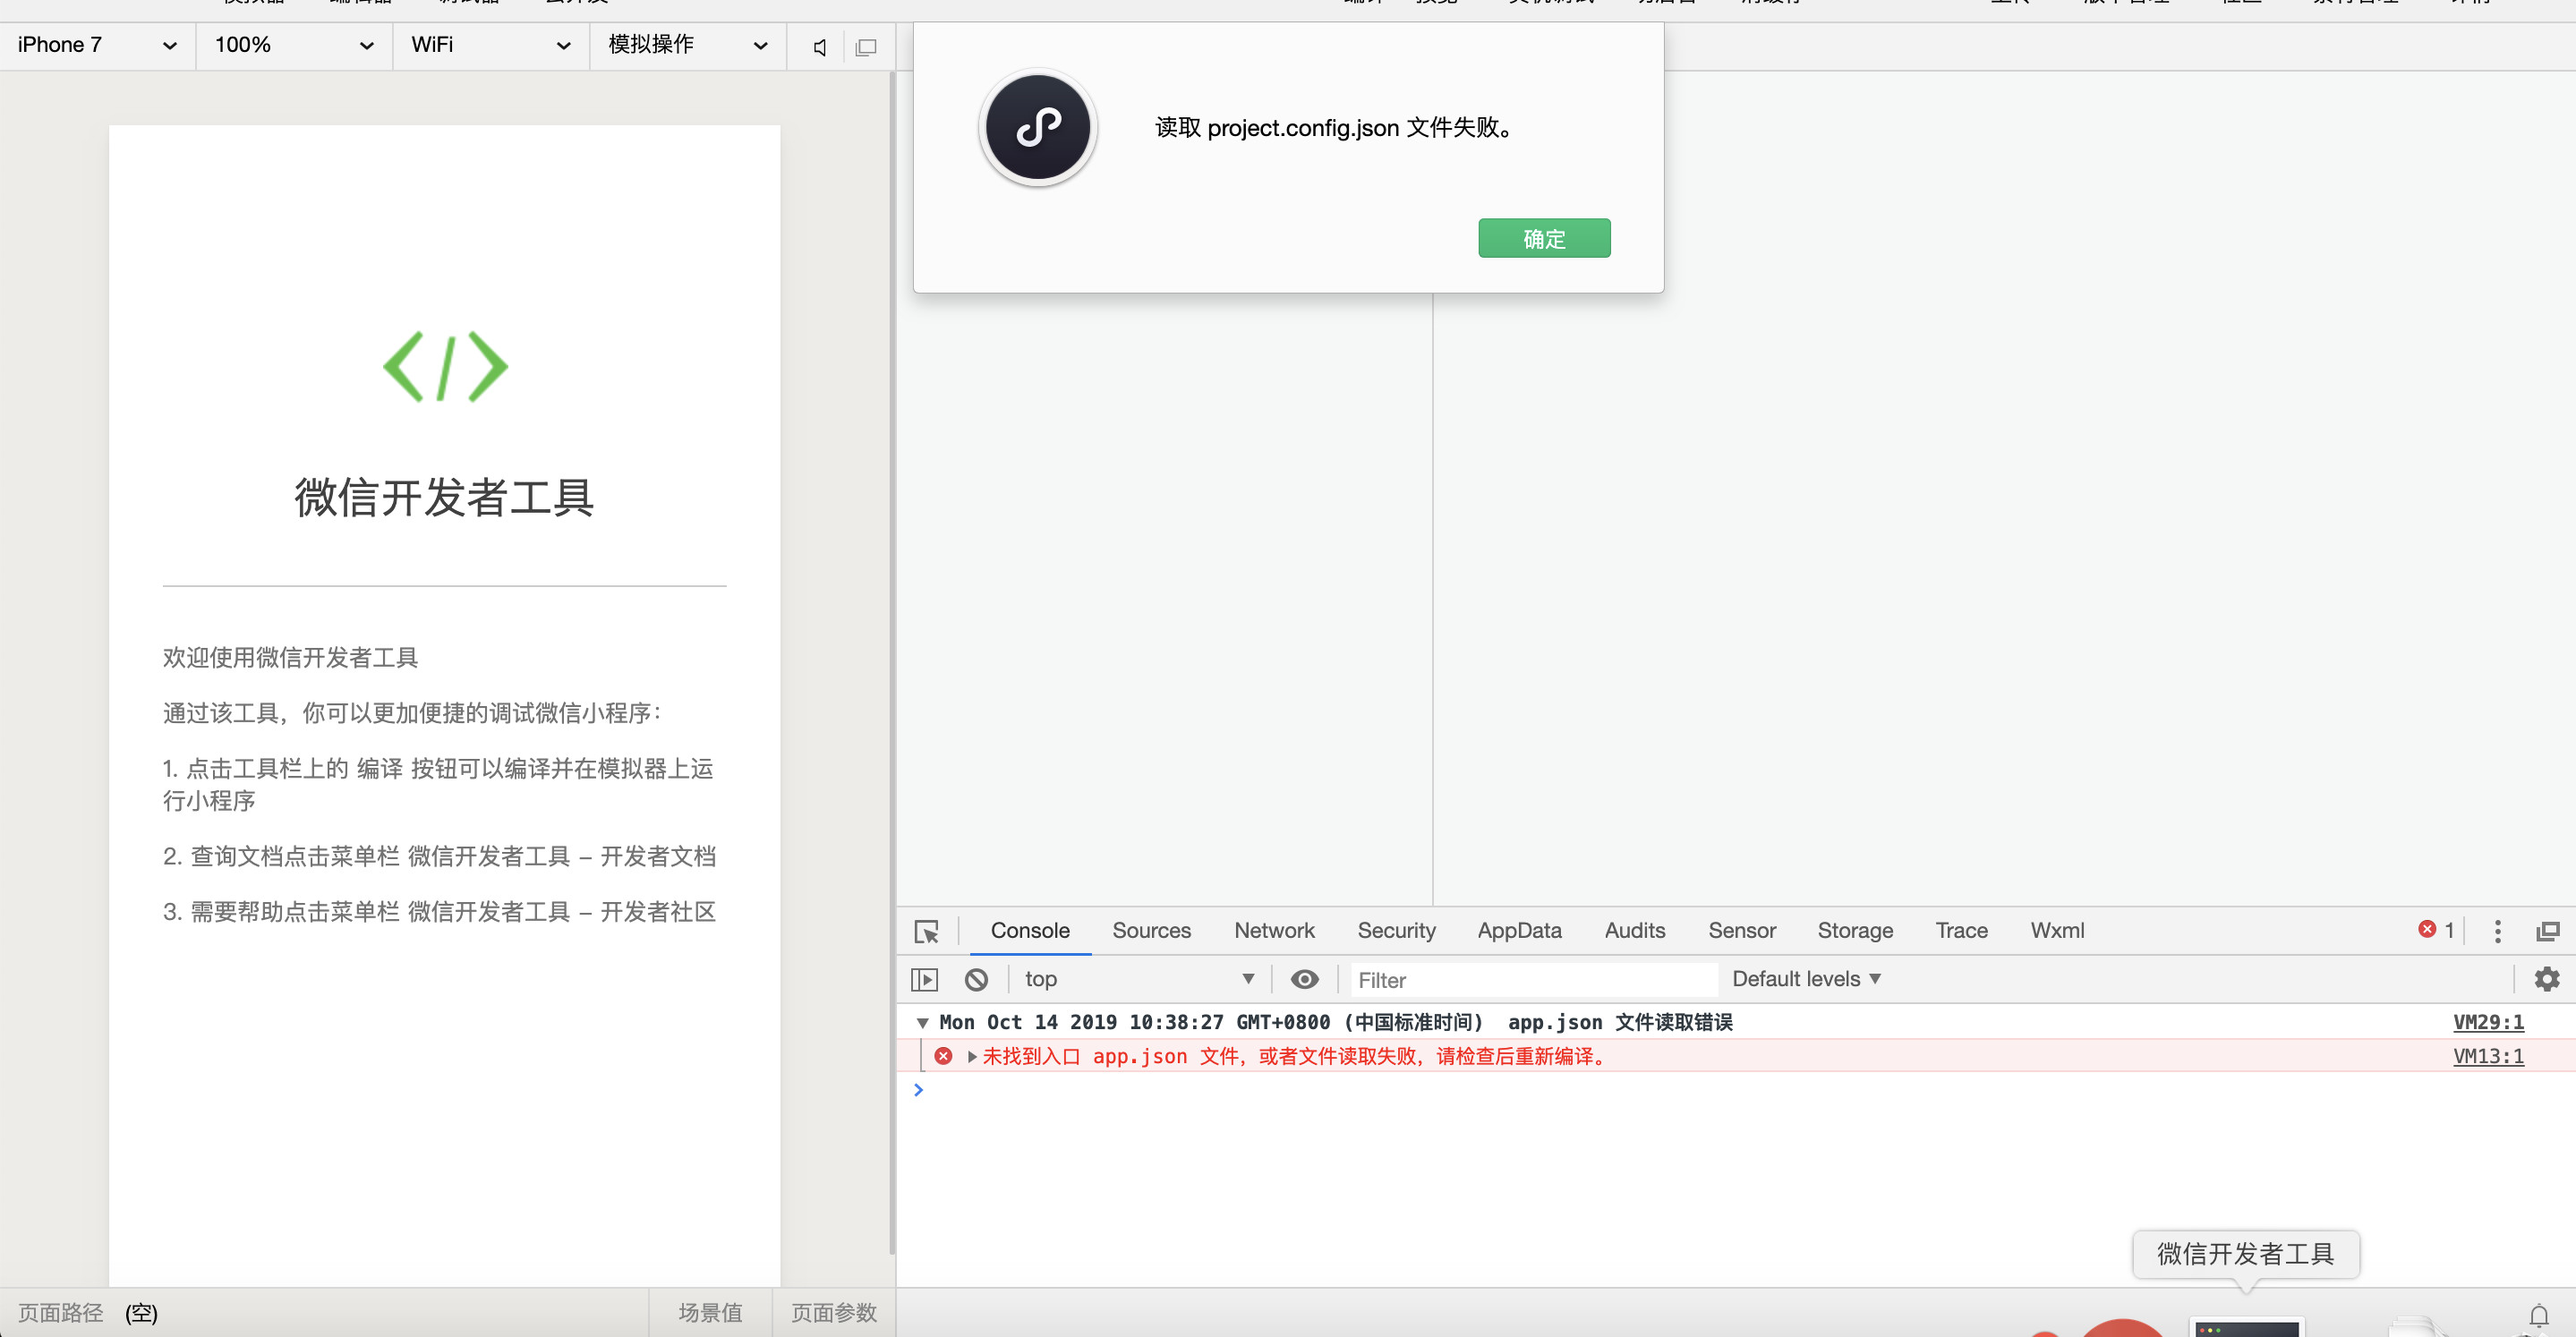
Task: Collapse the app.json error log group
Action: tap(922, 1023)
